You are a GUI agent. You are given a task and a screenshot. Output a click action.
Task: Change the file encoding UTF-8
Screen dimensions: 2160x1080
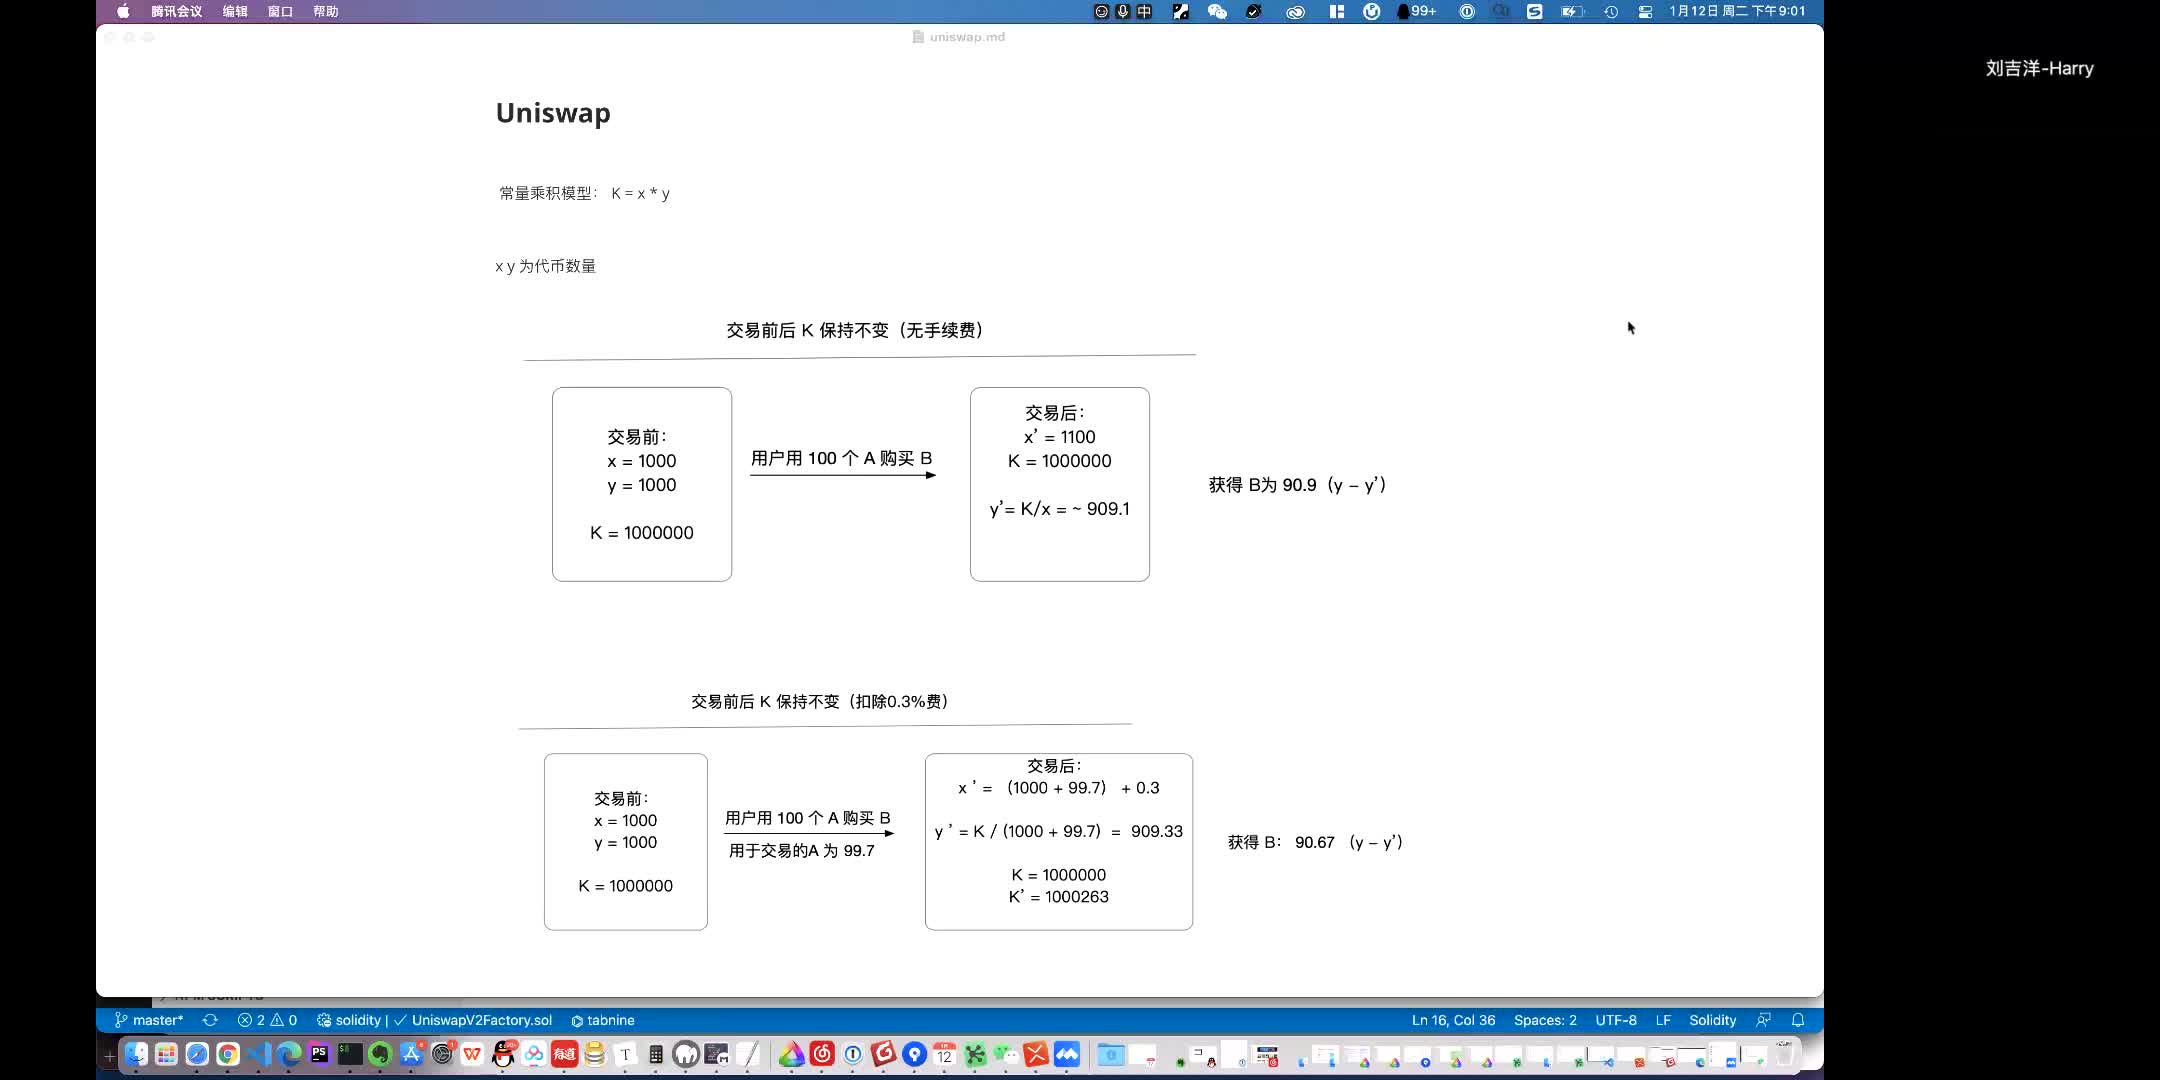point(1616,1020)
